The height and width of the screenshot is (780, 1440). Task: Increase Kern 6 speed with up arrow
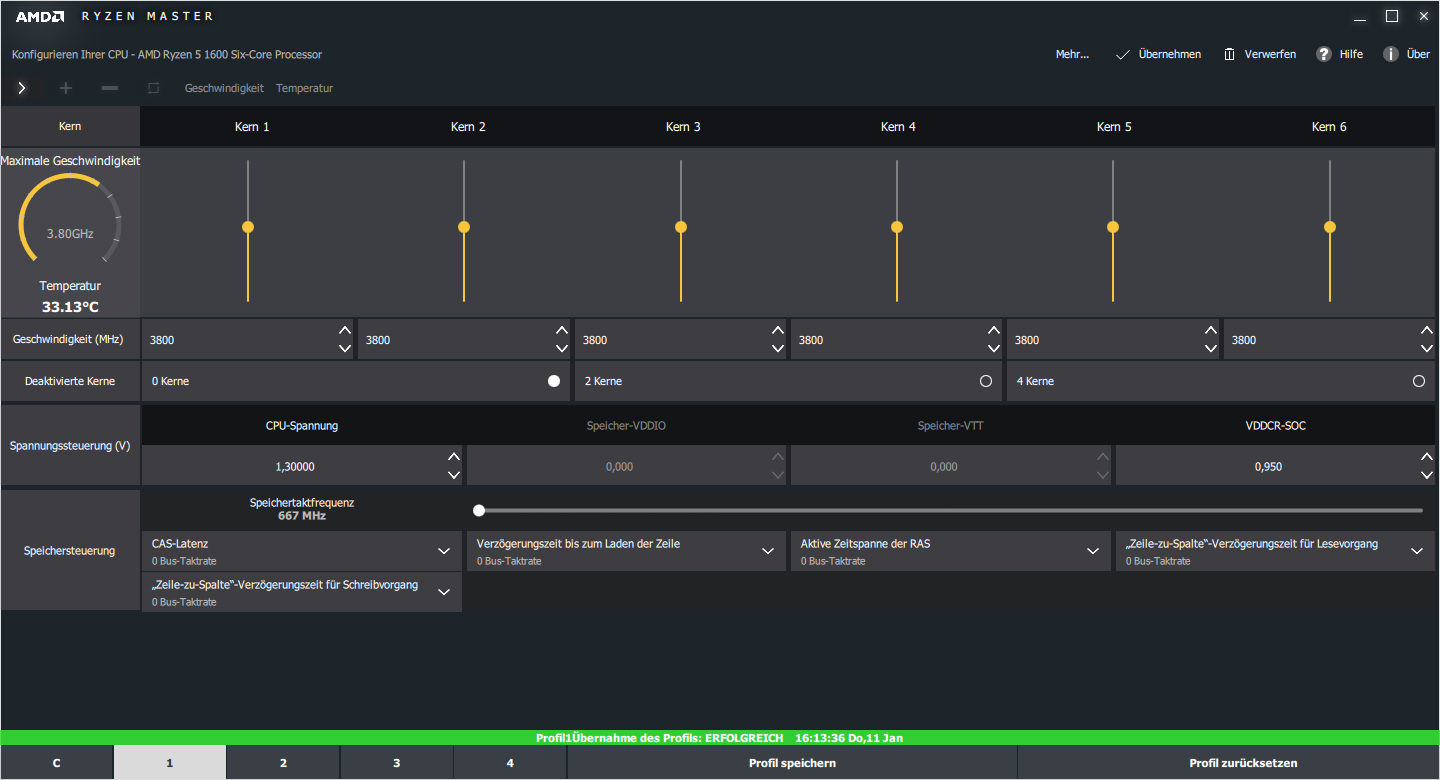[1427, 330]
